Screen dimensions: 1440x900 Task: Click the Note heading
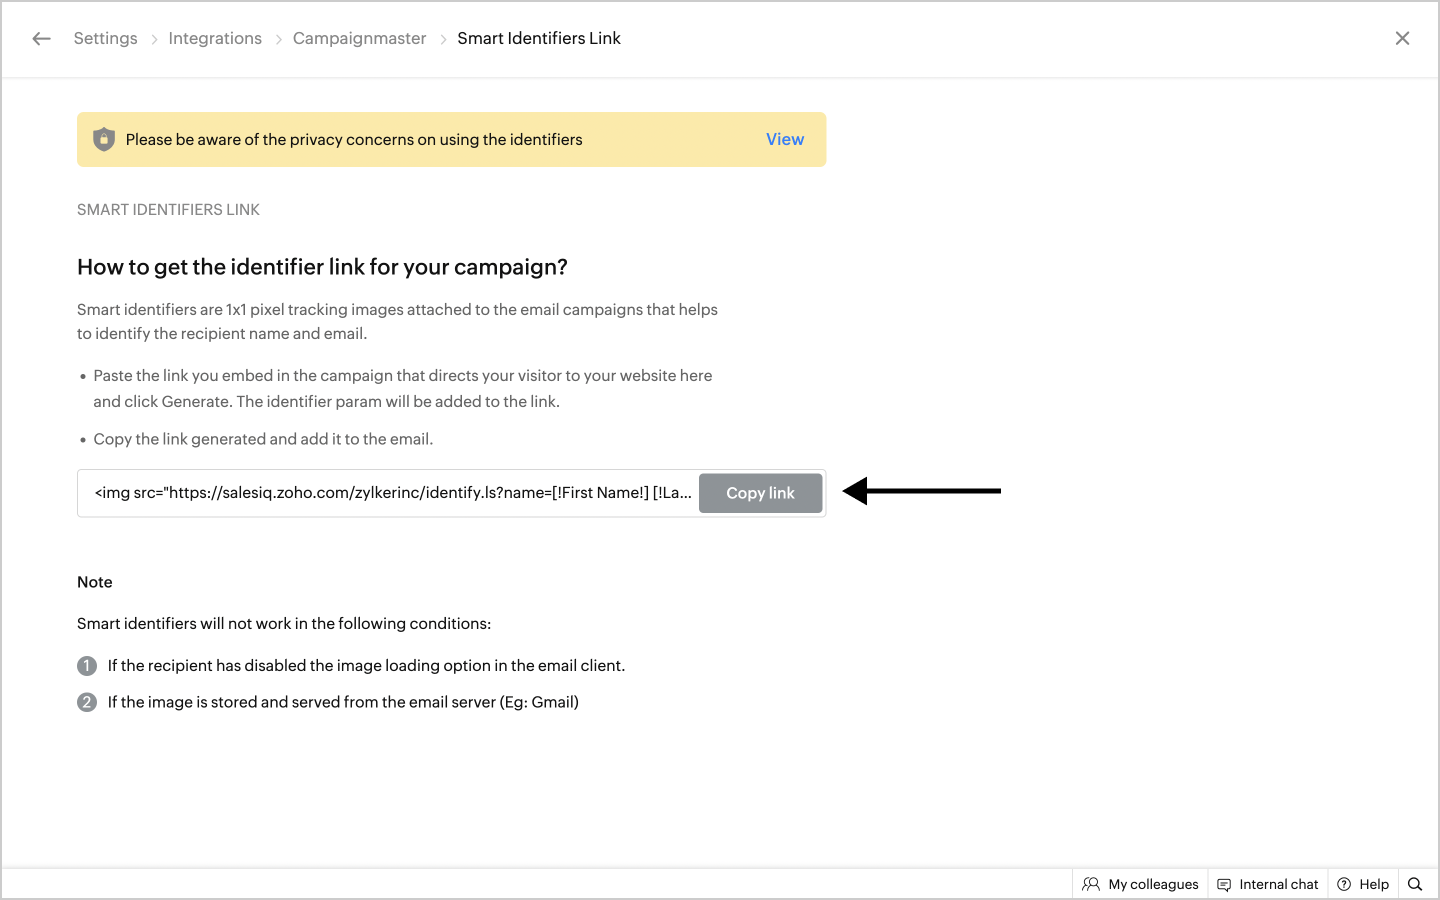pyautogui.click(x=95, y=582)
